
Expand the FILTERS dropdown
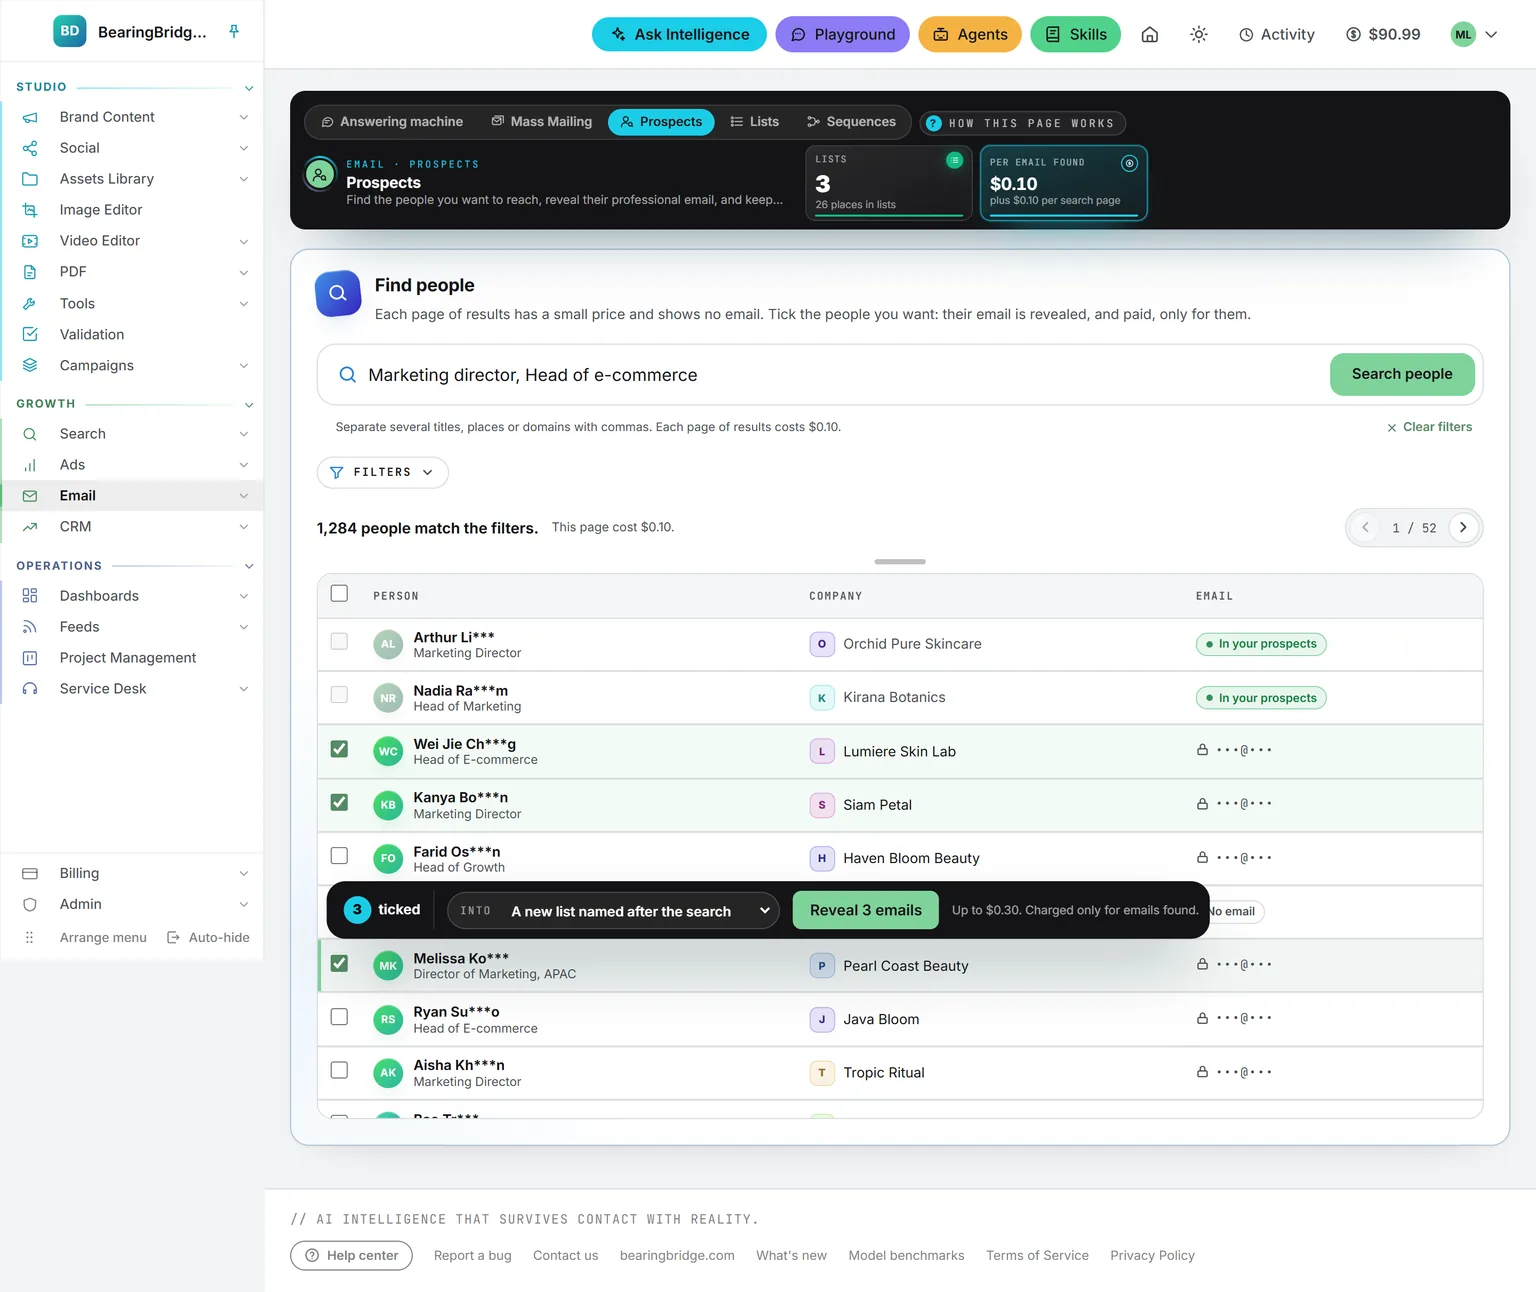click(x=383, y=472)
